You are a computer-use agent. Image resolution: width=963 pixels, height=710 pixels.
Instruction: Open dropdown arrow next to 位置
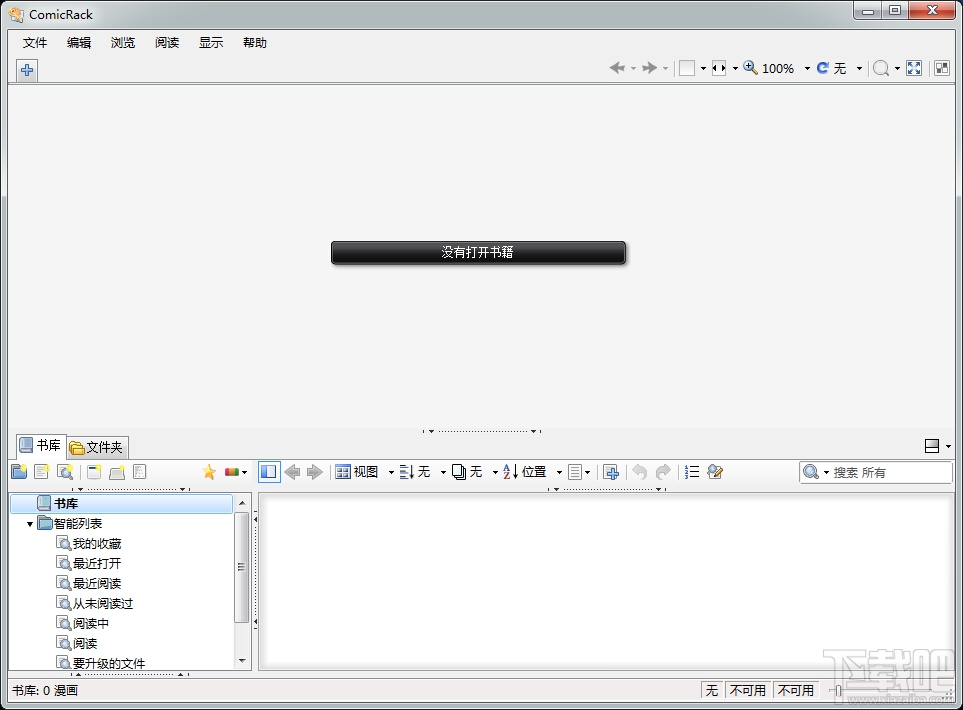[559, 472]
